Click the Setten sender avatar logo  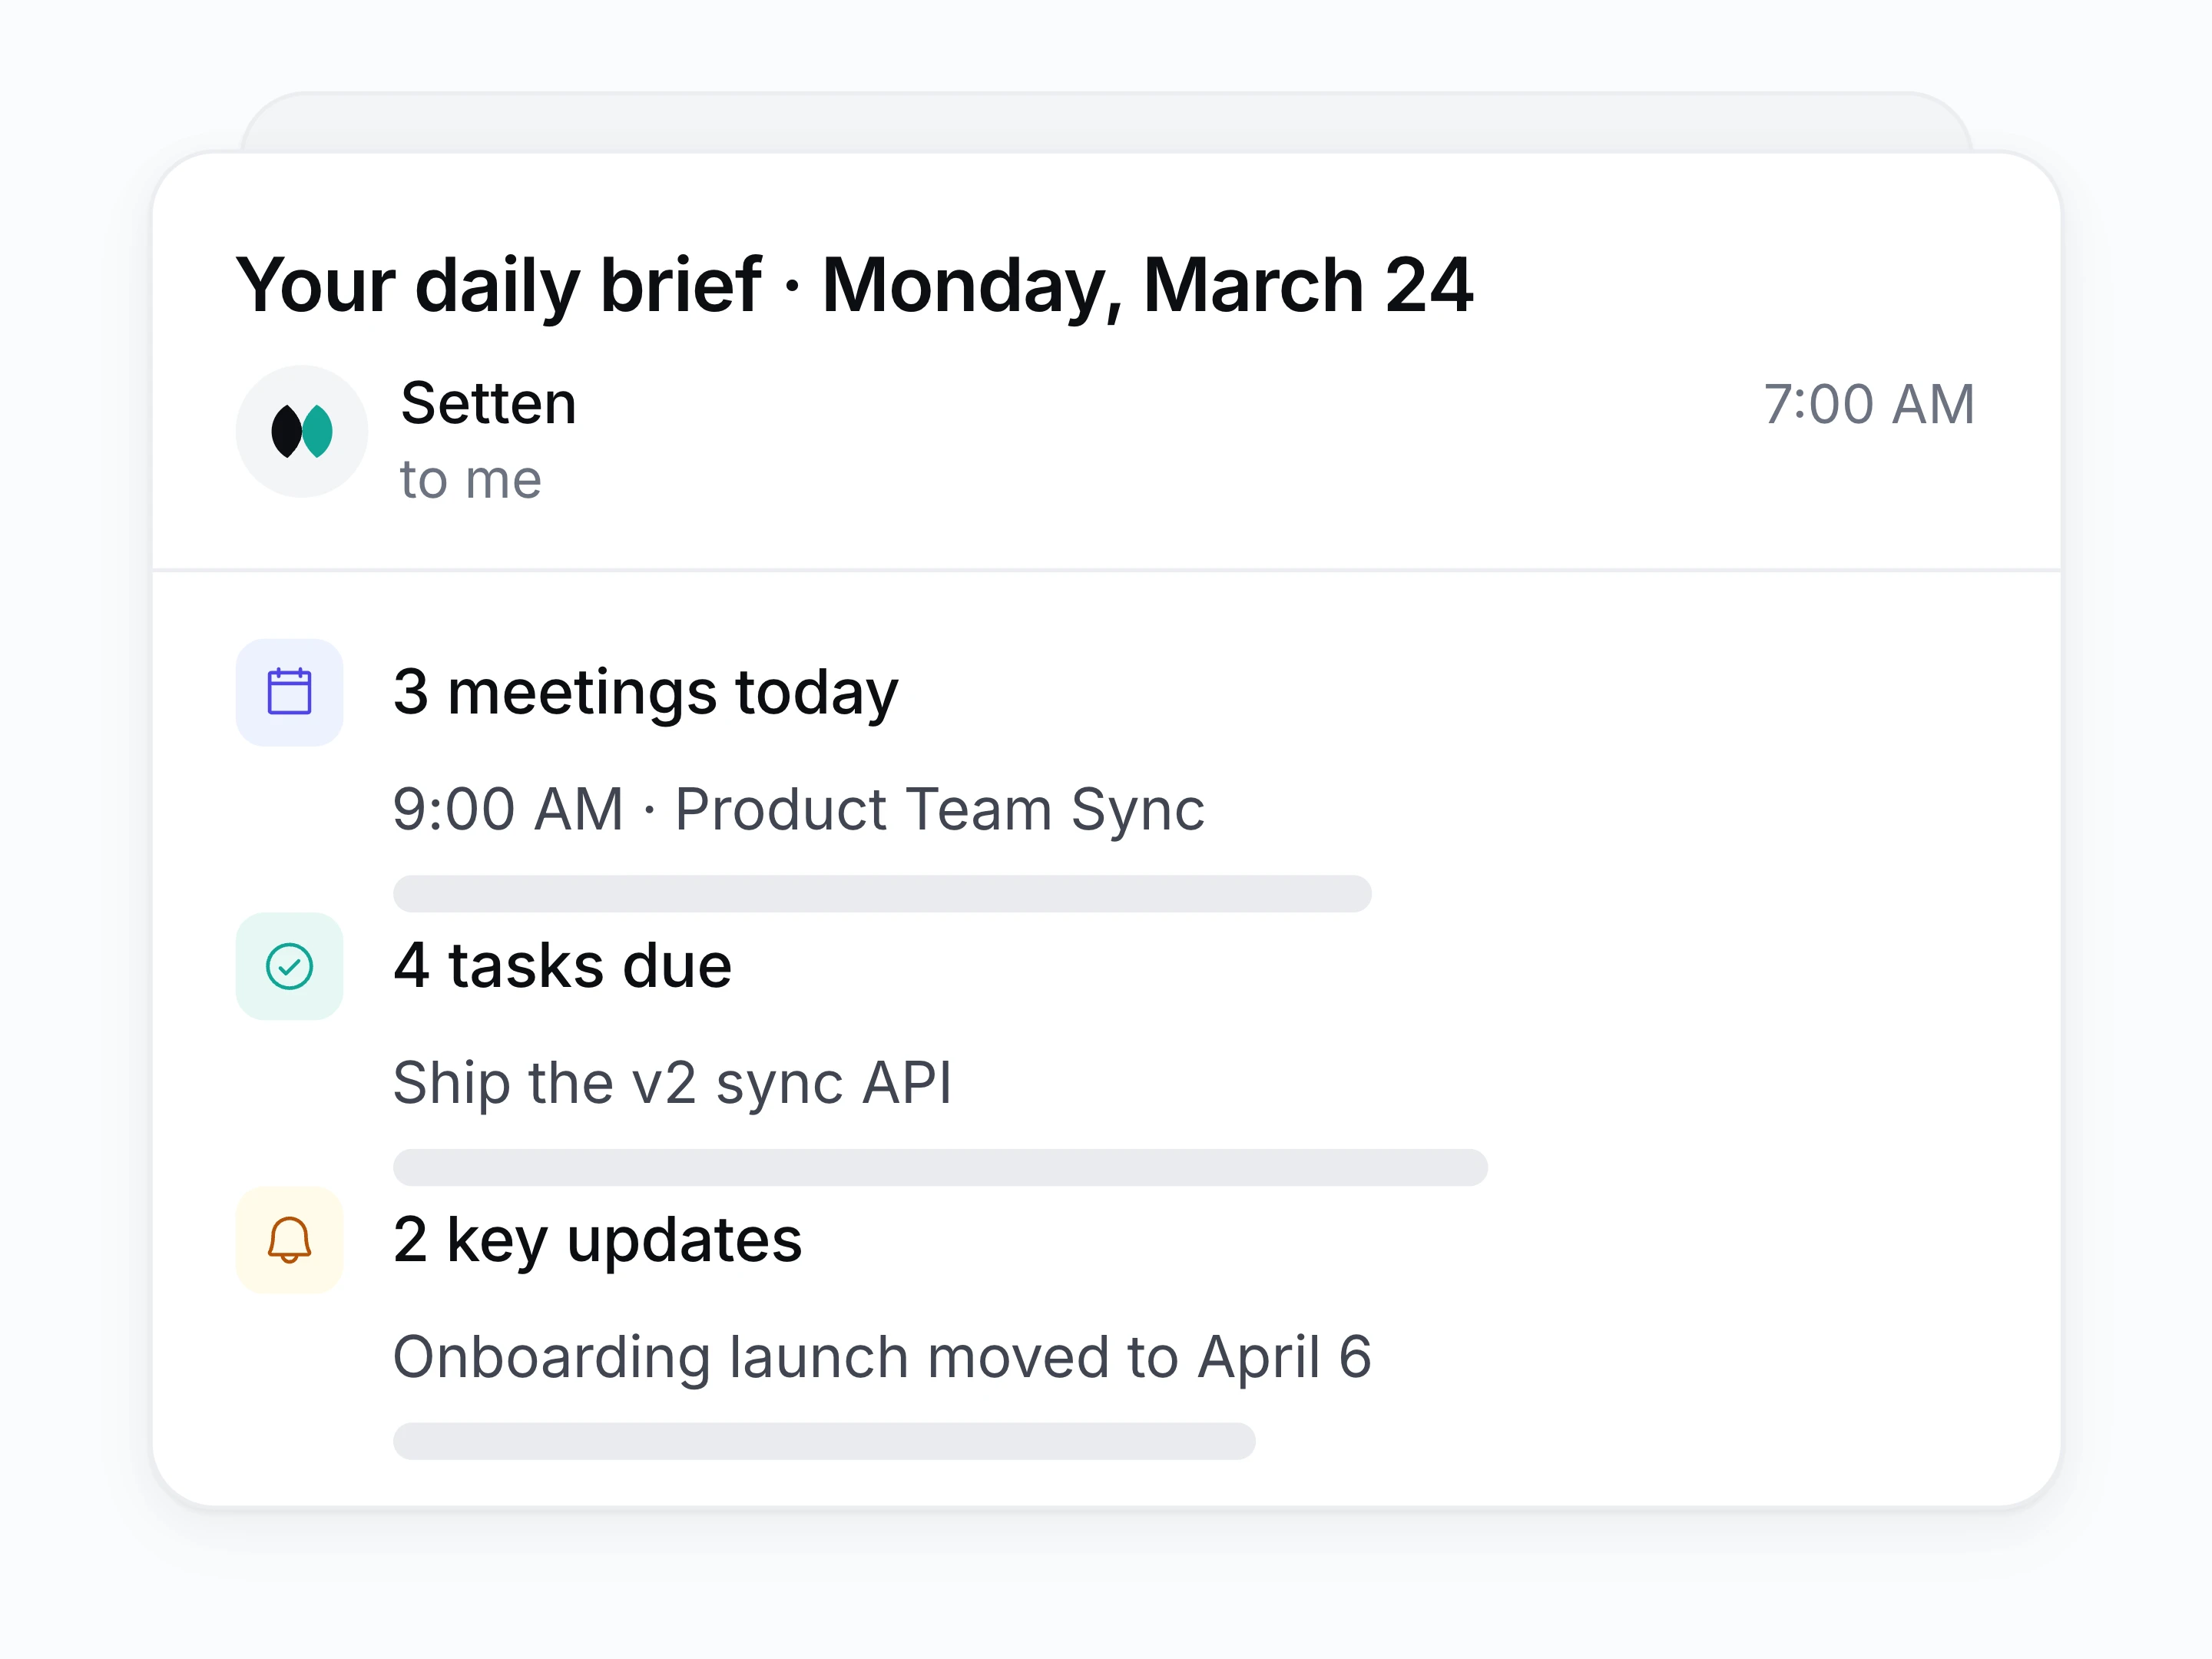pyautogui.click(x=301, y=431)
